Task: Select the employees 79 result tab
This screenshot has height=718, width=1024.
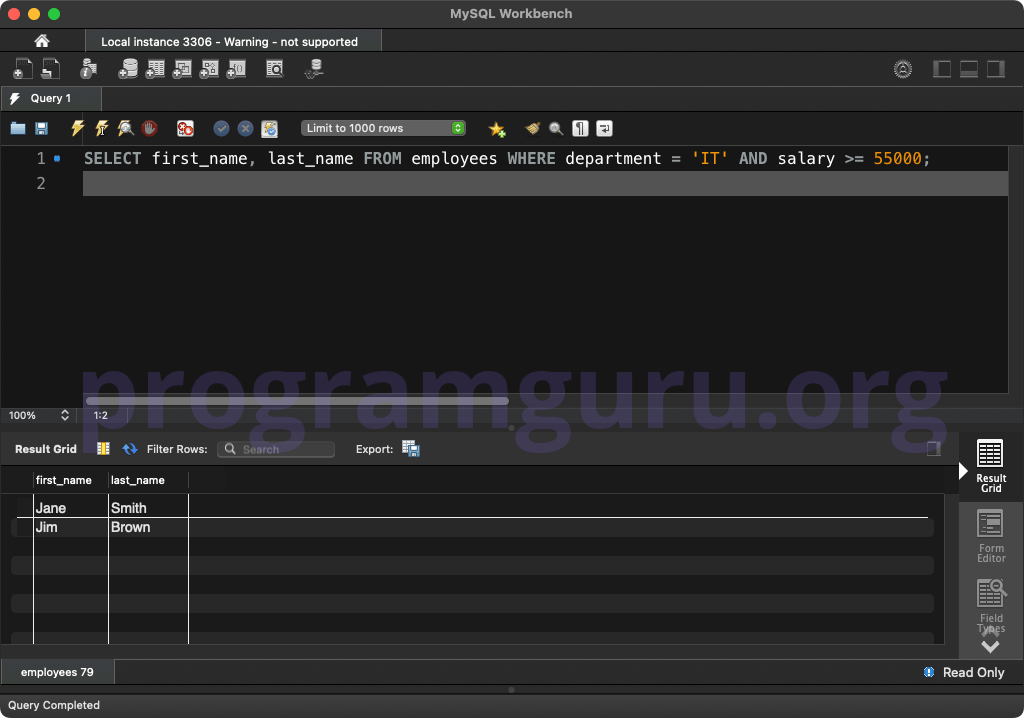Action: [x=57, y=672]
